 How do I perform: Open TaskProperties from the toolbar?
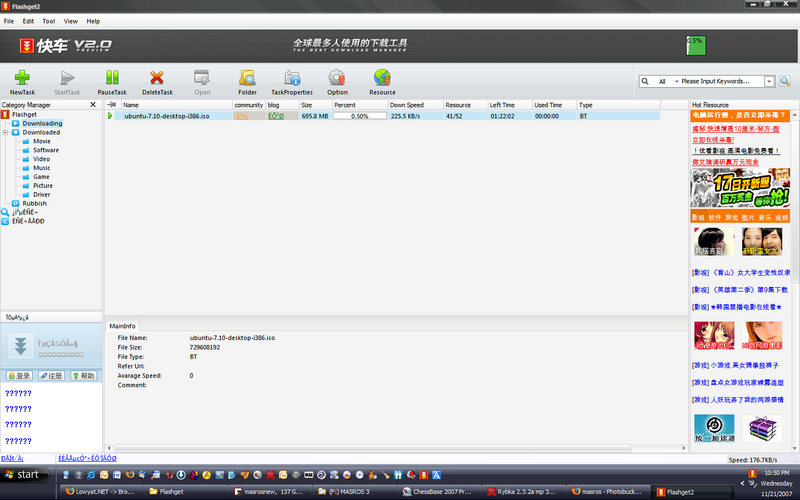pyautogui.click(x=292, y=77)
